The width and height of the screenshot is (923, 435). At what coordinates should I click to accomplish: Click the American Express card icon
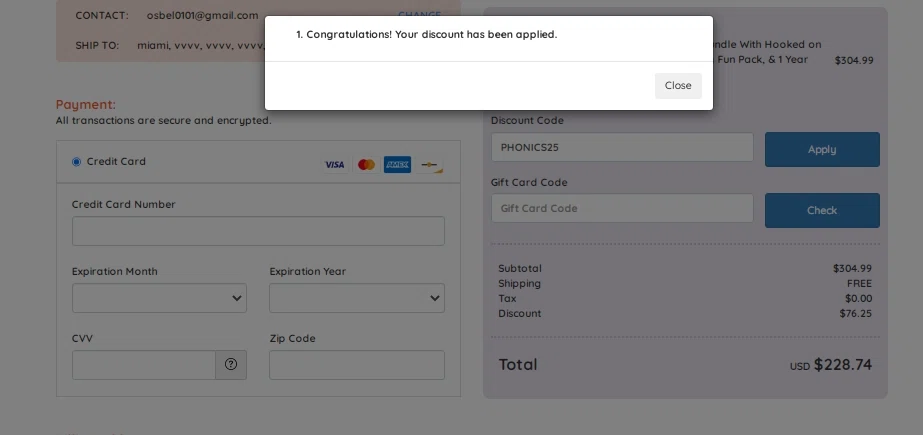tap(397, 165)
